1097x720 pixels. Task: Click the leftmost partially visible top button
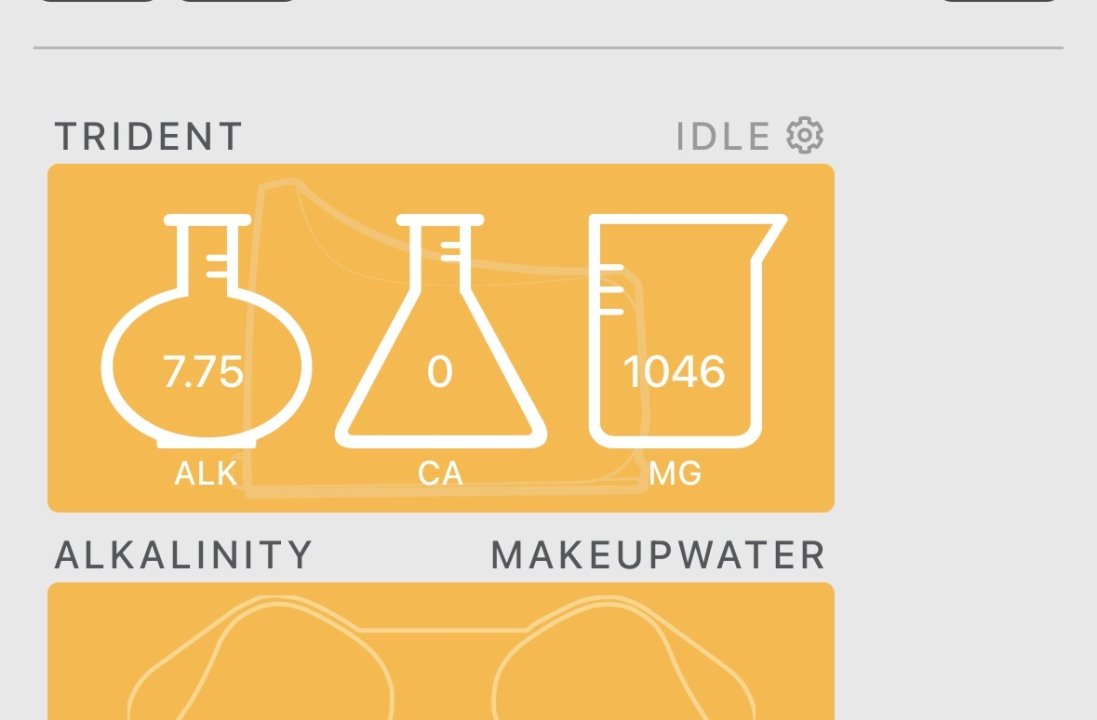point(98,2)
